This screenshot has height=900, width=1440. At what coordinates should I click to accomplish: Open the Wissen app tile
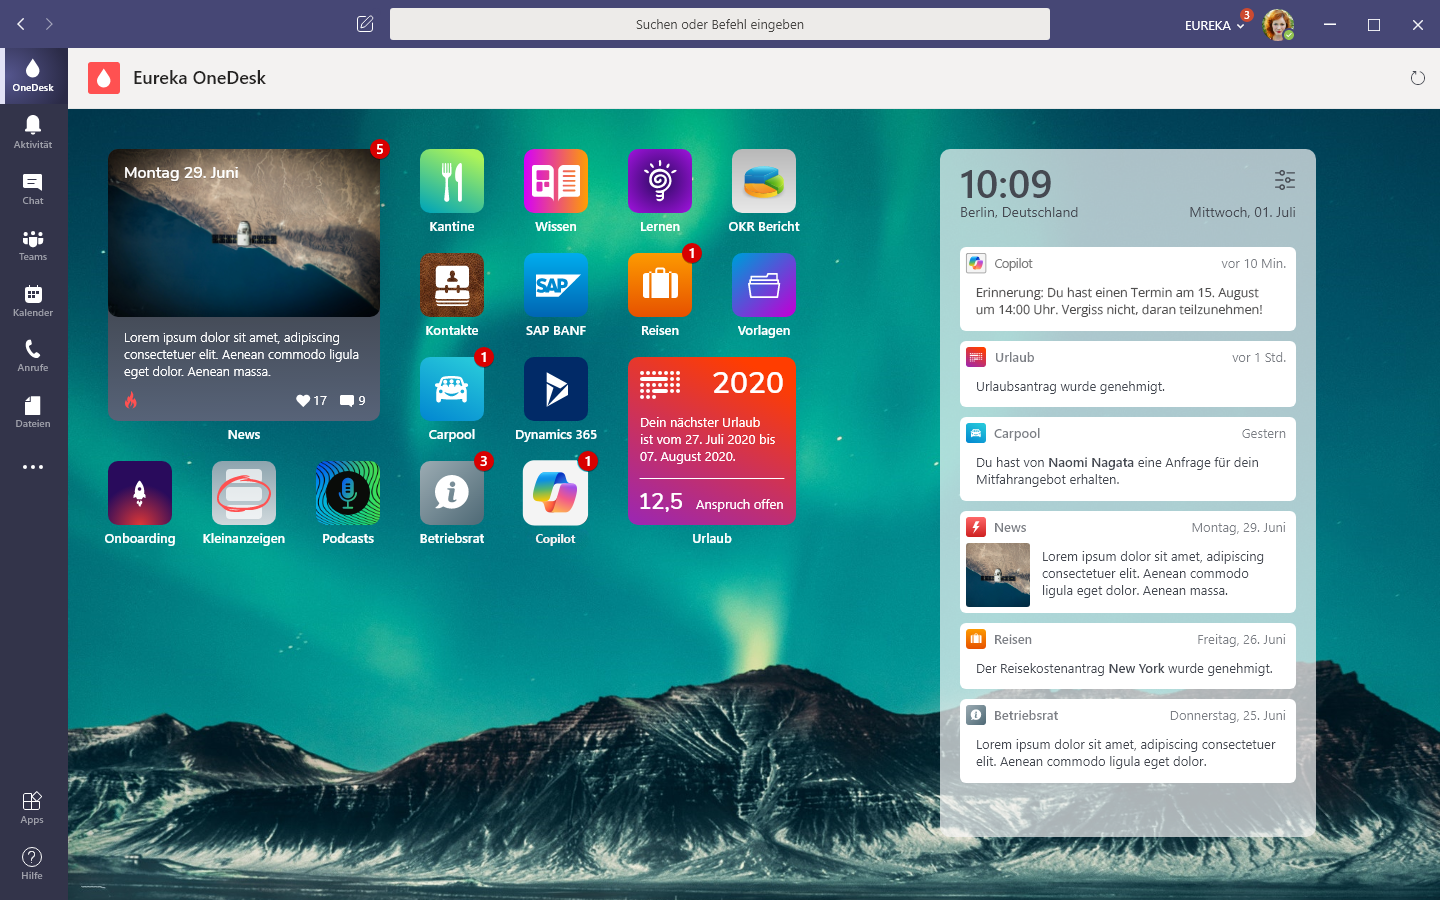point(556,181)
